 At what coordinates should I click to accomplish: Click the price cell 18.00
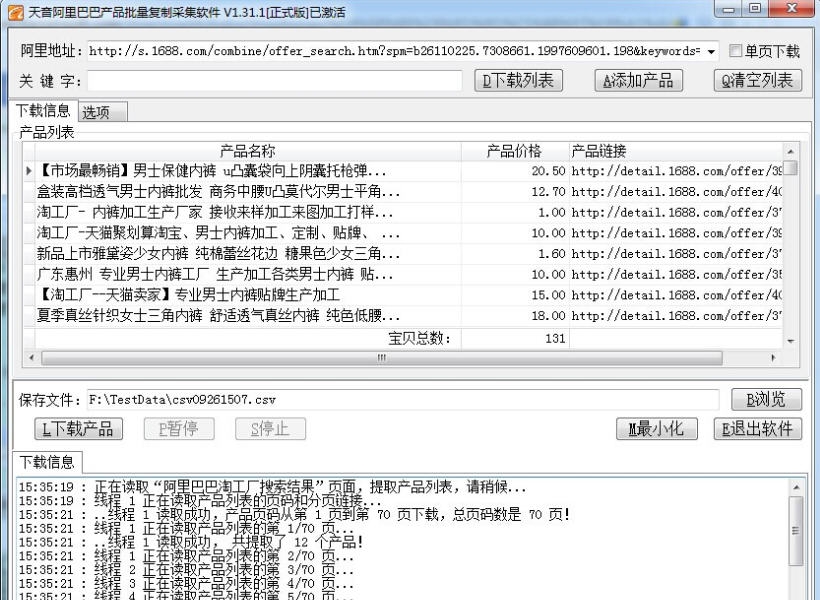click(x=515, y=315)
